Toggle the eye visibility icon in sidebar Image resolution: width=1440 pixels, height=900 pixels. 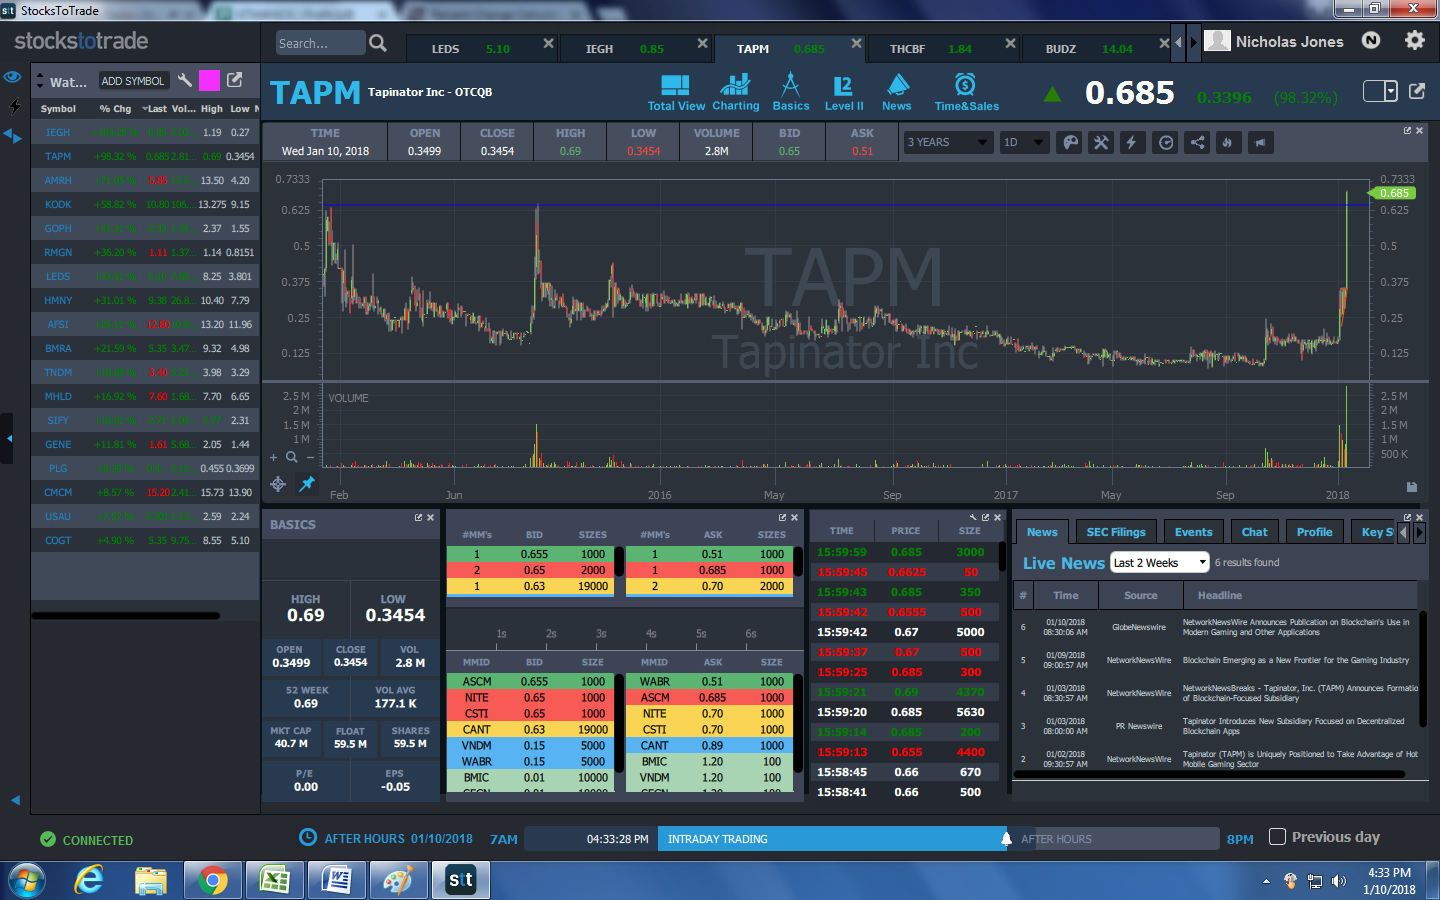(x=13, y=77)
